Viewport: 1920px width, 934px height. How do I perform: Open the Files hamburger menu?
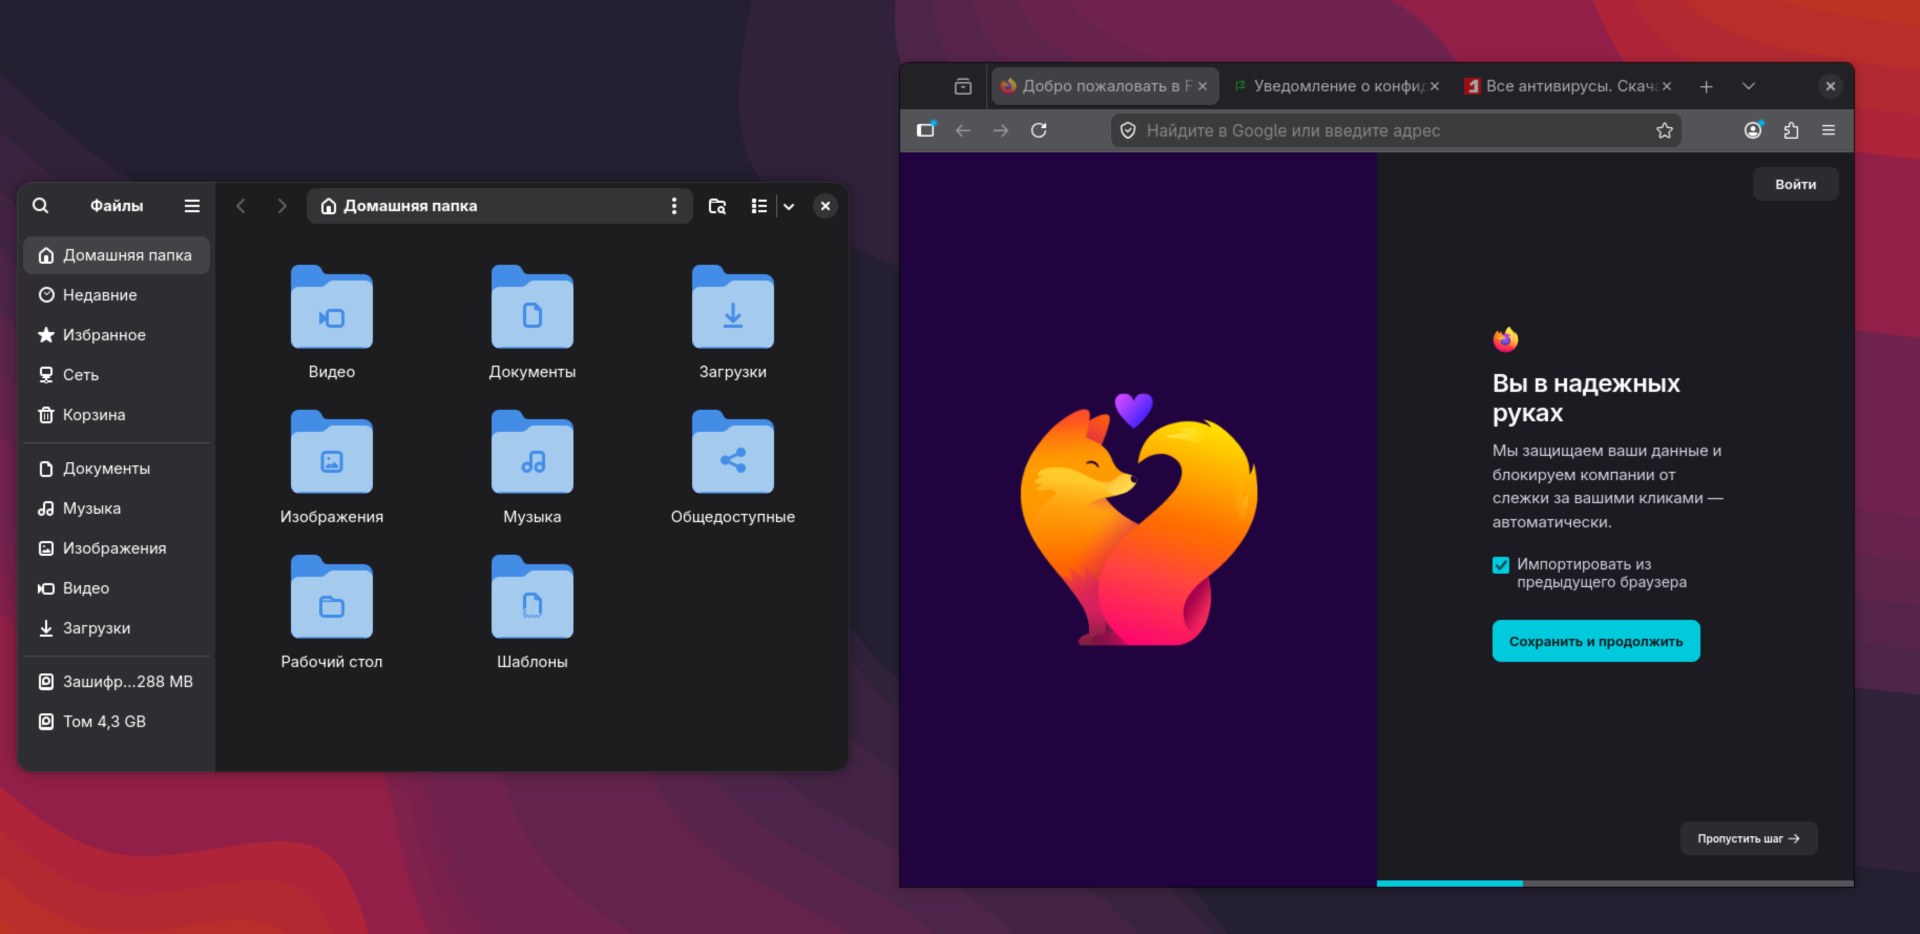(x=192, y=206)
